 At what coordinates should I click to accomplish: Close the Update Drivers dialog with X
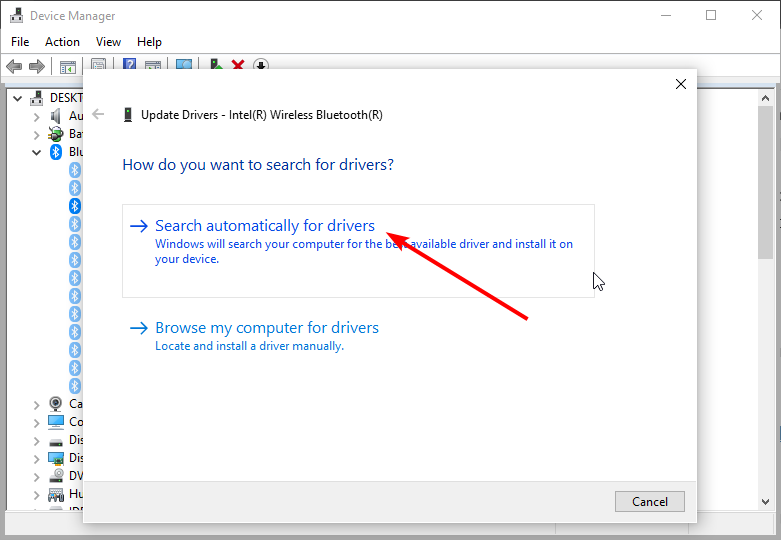(680, 84)
